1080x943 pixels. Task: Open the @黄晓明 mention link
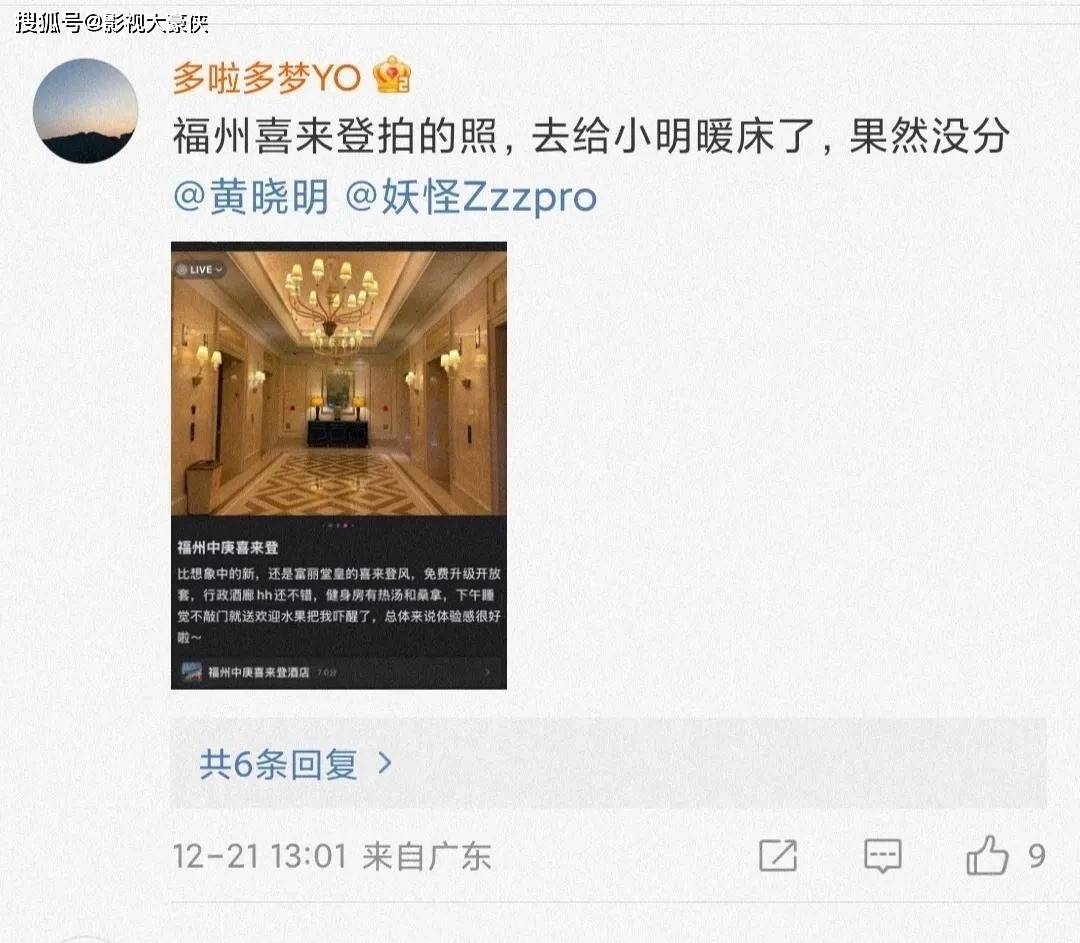[251, 197]
